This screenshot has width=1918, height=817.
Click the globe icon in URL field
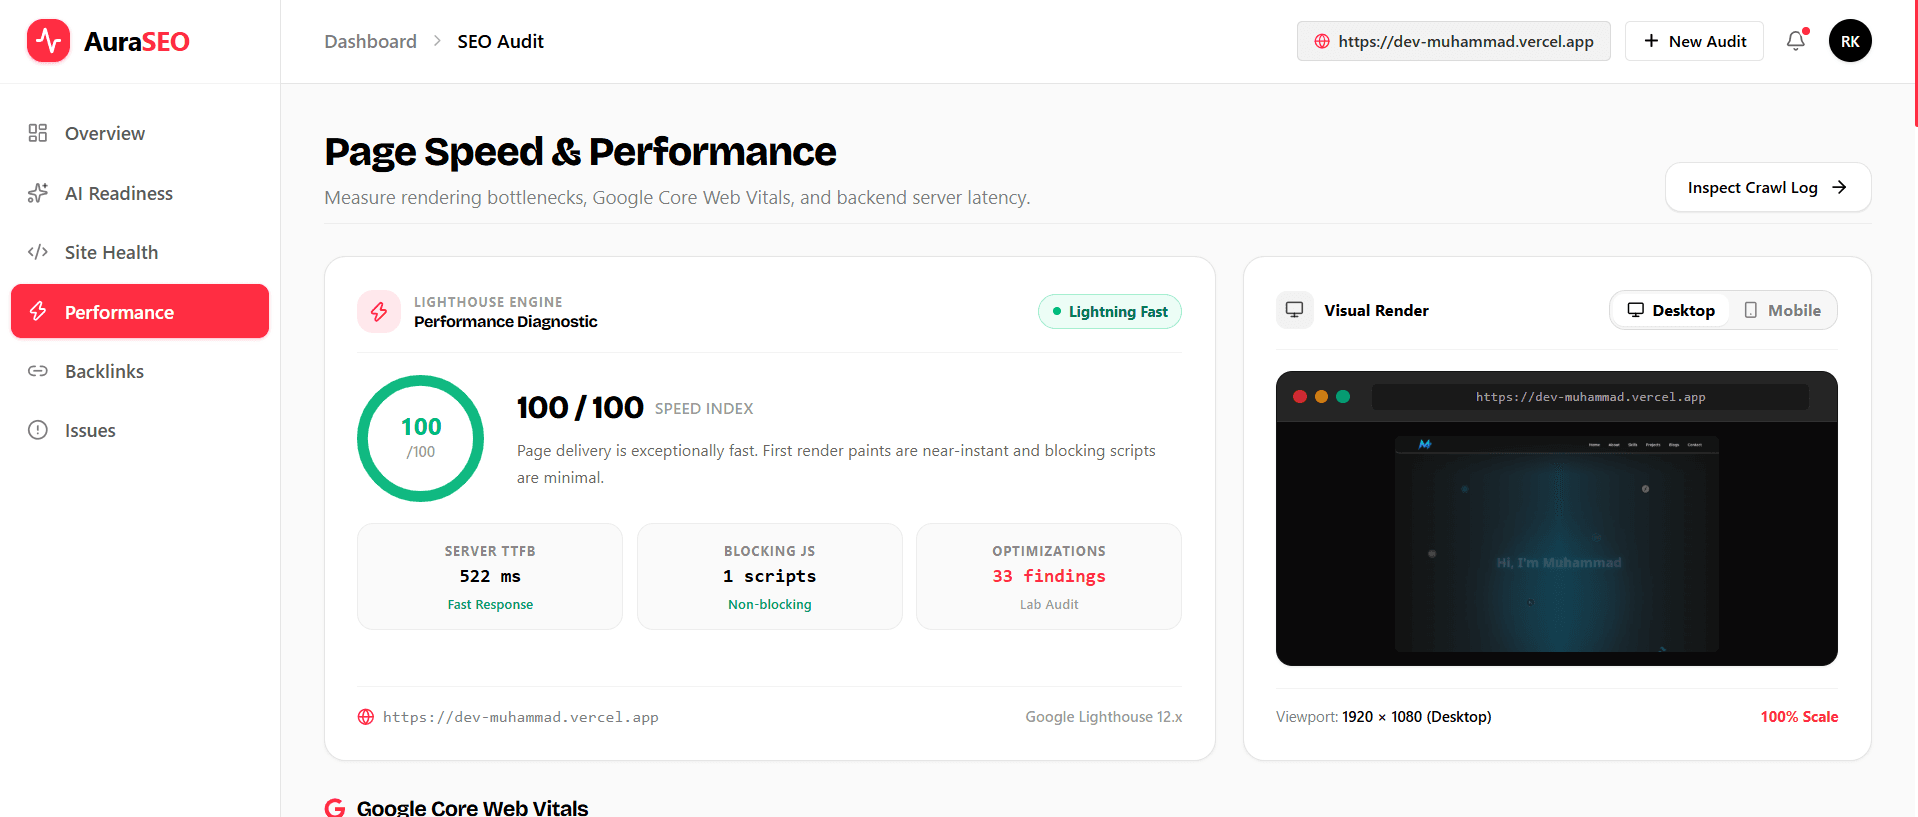pos(1322,41)
